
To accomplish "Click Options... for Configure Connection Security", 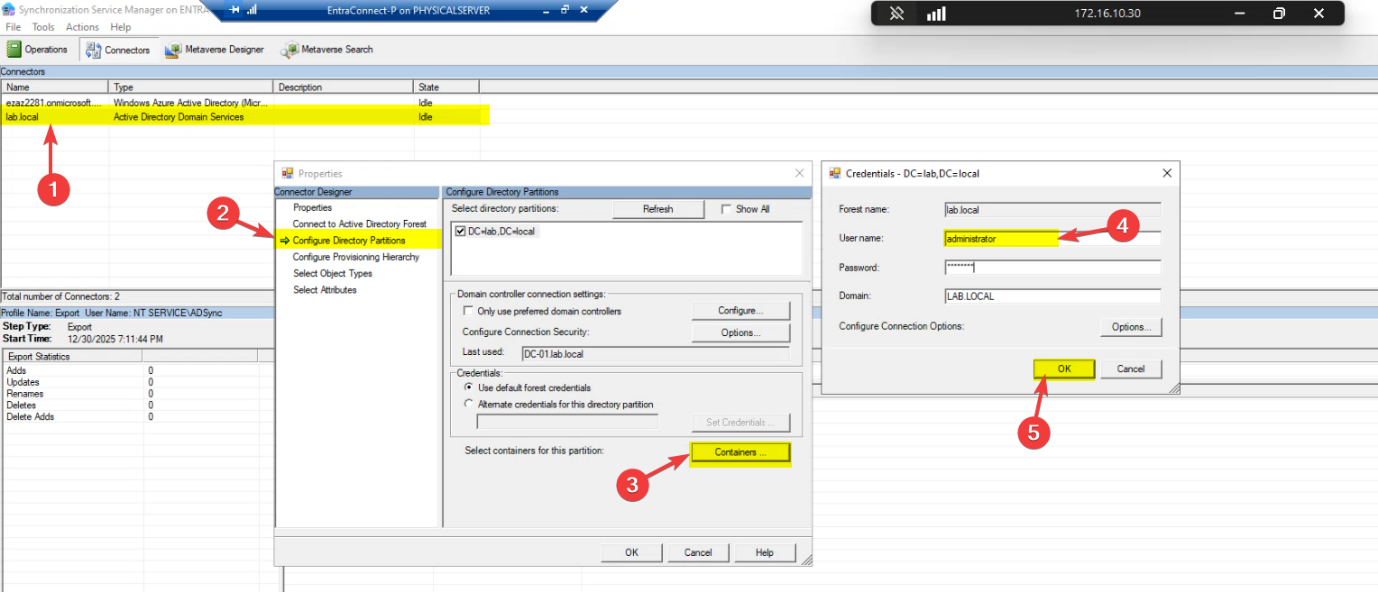I will click(740, 332).
